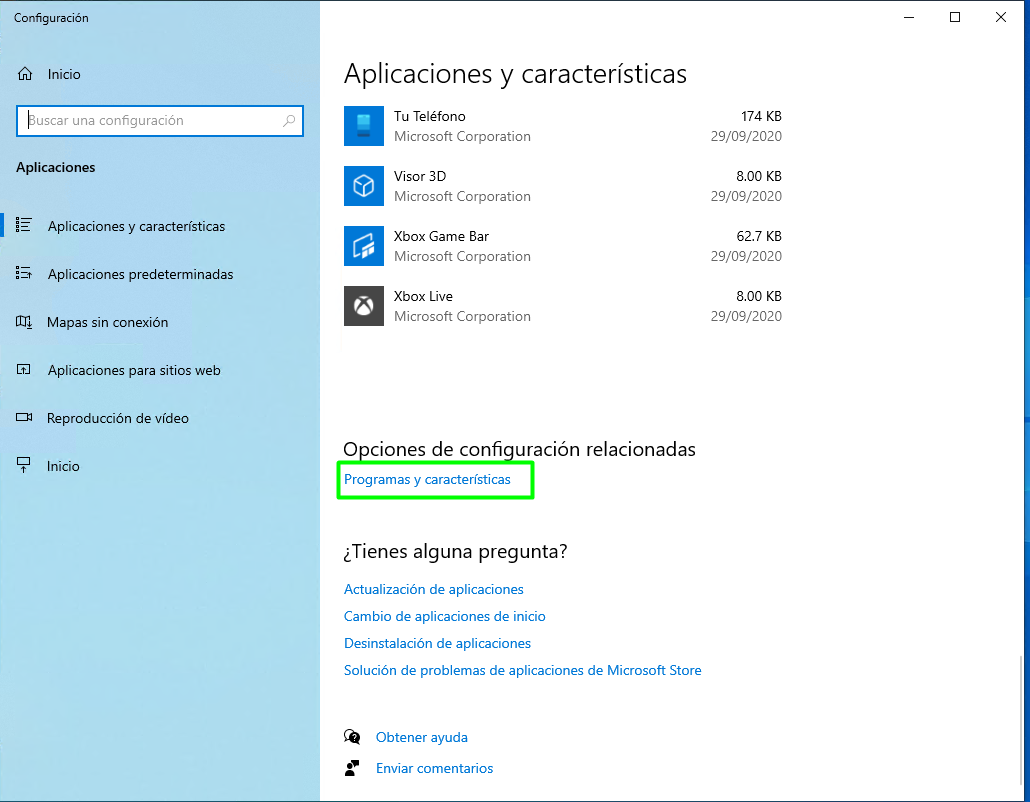Click the Mapas sin conexión map icon
1030x802 pixels.
pos(25,322)
